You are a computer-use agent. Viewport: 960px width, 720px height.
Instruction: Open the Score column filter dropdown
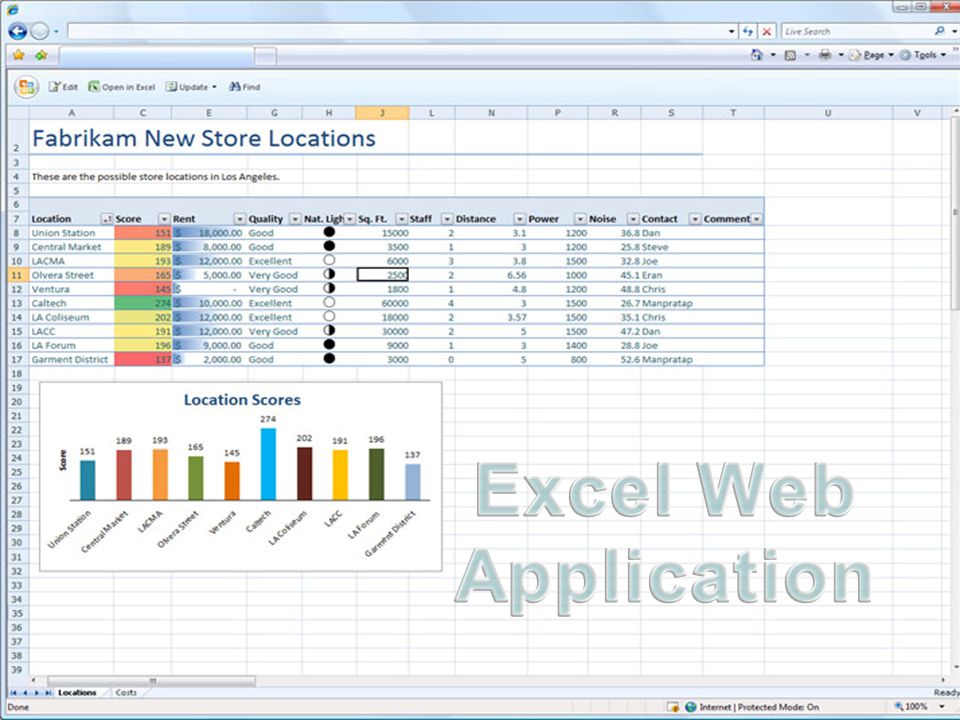pyautogui.click(x=164, y=219)
